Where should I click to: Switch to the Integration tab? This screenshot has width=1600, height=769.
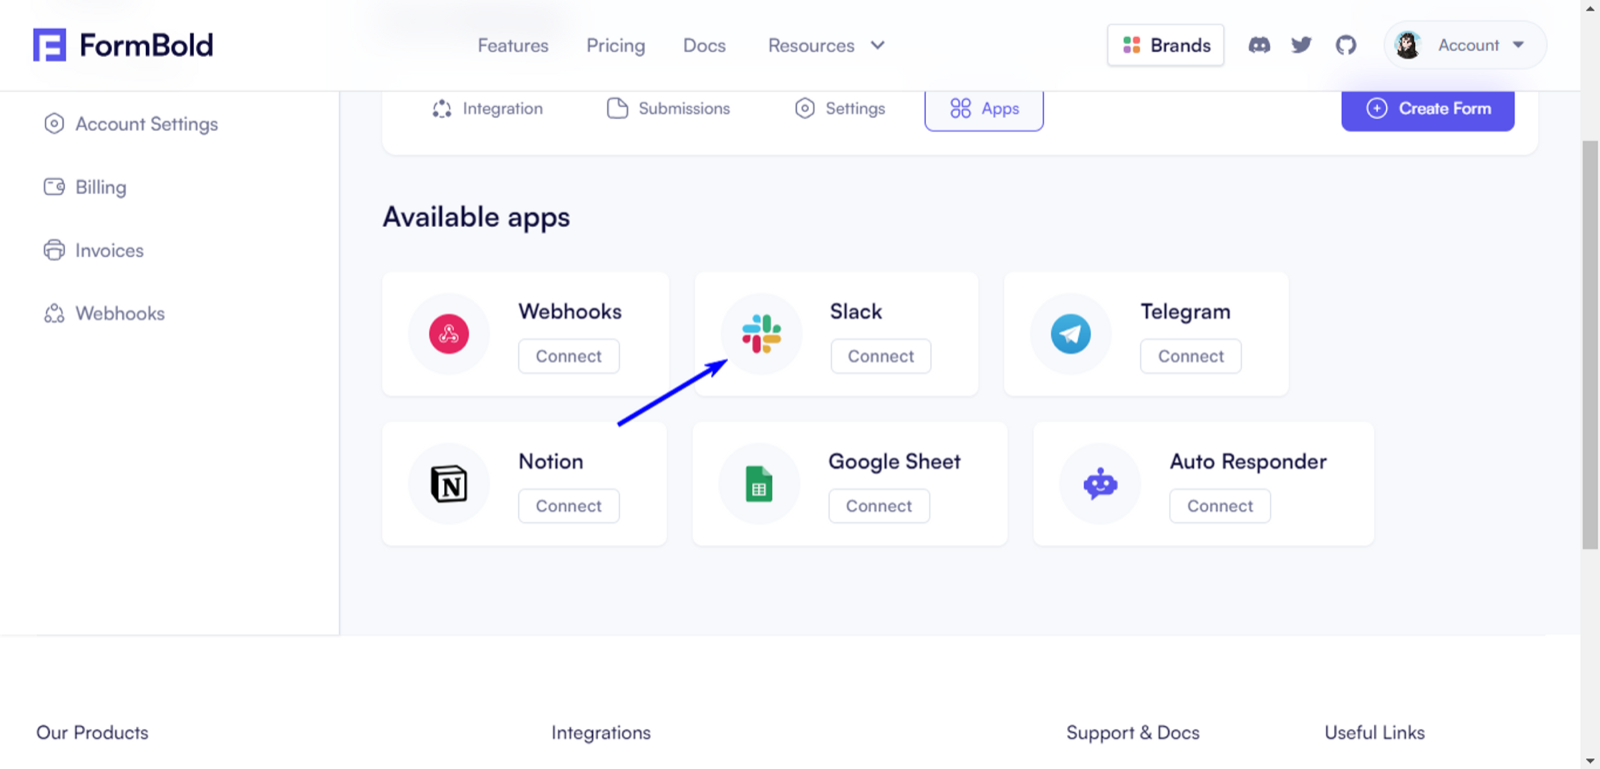pos(488,108)
